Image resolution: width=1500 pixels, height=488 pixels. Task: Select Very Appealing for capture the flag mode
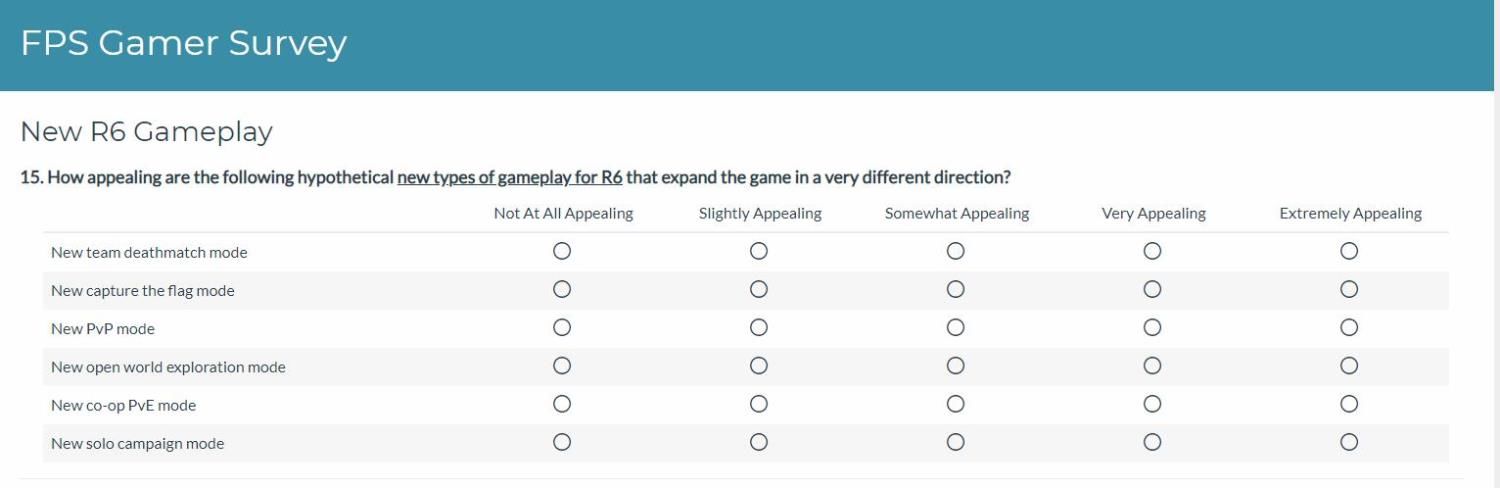(x=1152, y=290)
